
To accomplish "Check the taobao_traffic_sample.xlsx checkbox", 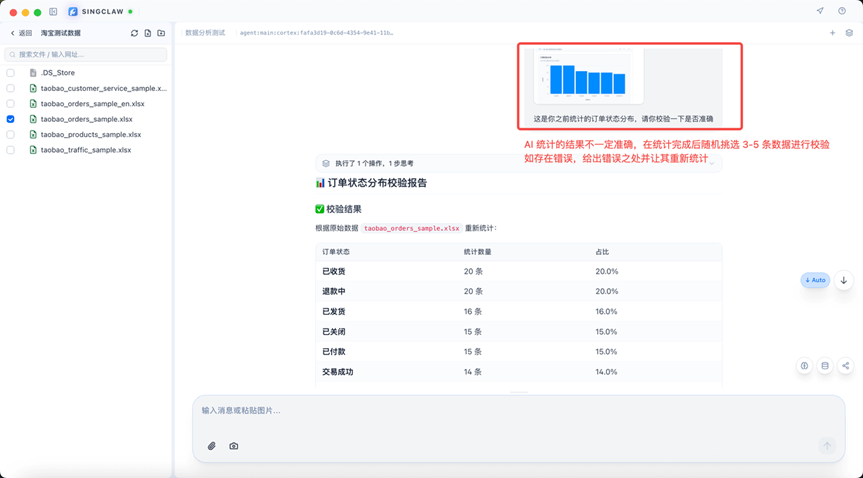I will click(11, 150).
